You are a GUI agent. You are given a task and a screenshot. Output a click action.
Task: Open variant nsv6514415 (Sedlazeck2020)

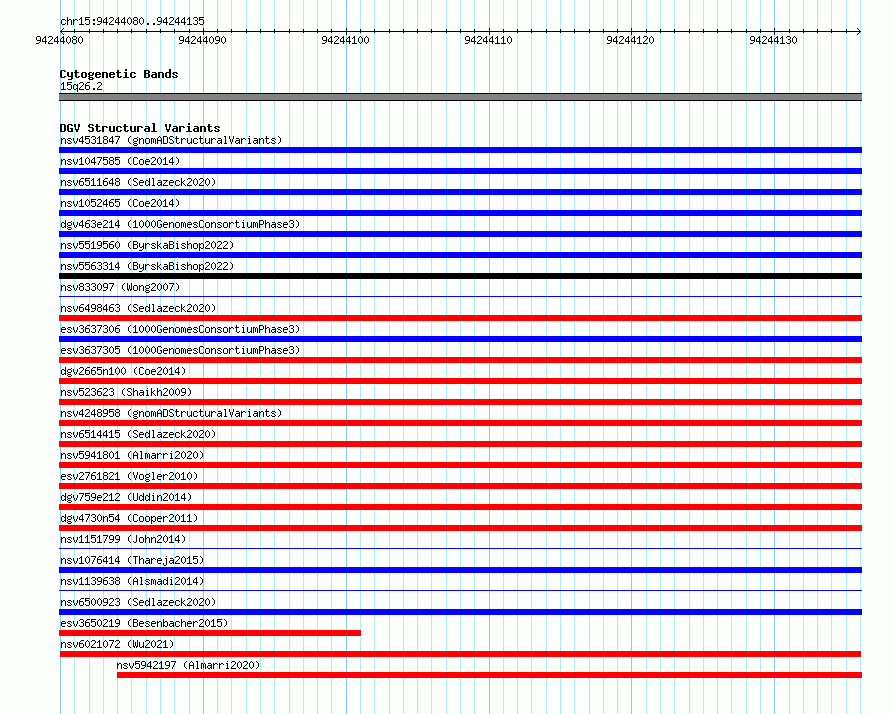coord(138,434)
